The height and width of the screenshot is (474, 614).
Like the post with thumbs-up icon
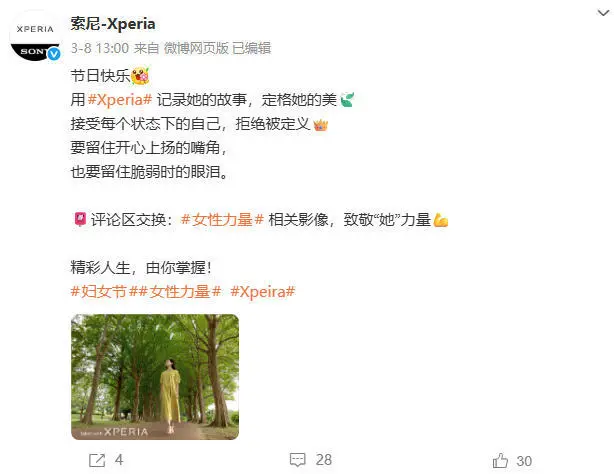500,460
